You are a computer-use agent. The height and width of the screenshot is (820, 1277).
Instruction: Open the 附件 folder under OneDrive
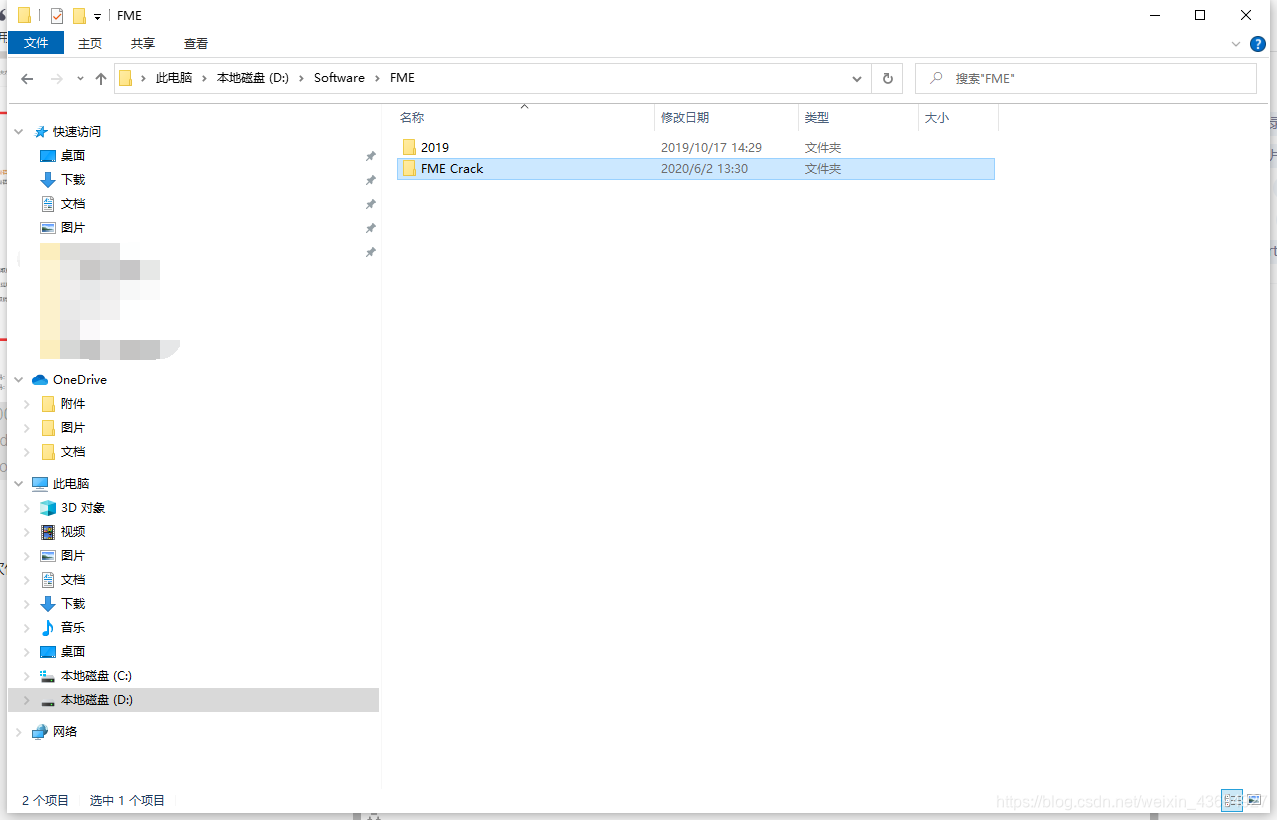(73, 404)
